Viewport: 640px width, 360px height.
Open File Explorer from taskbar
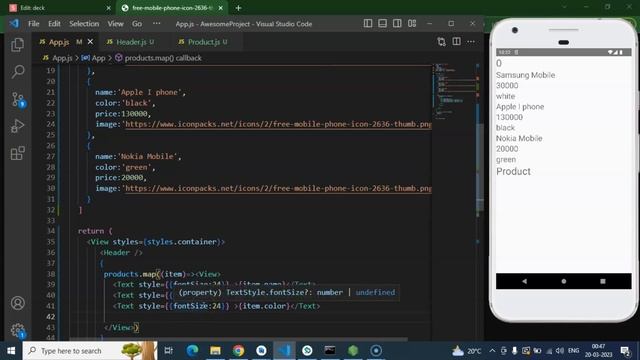coord(215,351)
